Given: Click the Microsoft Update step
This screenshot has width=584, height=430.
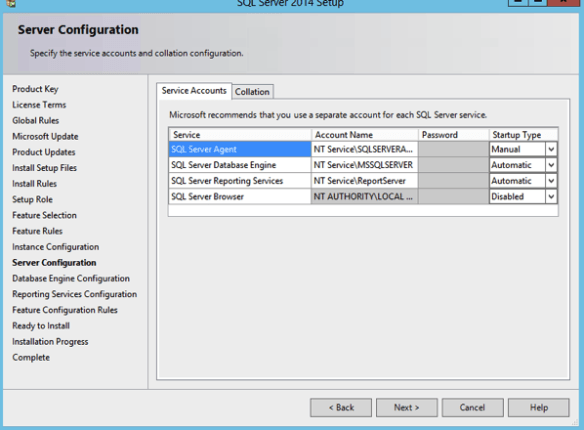Looking at the screenshot, I should pos(45,137).
